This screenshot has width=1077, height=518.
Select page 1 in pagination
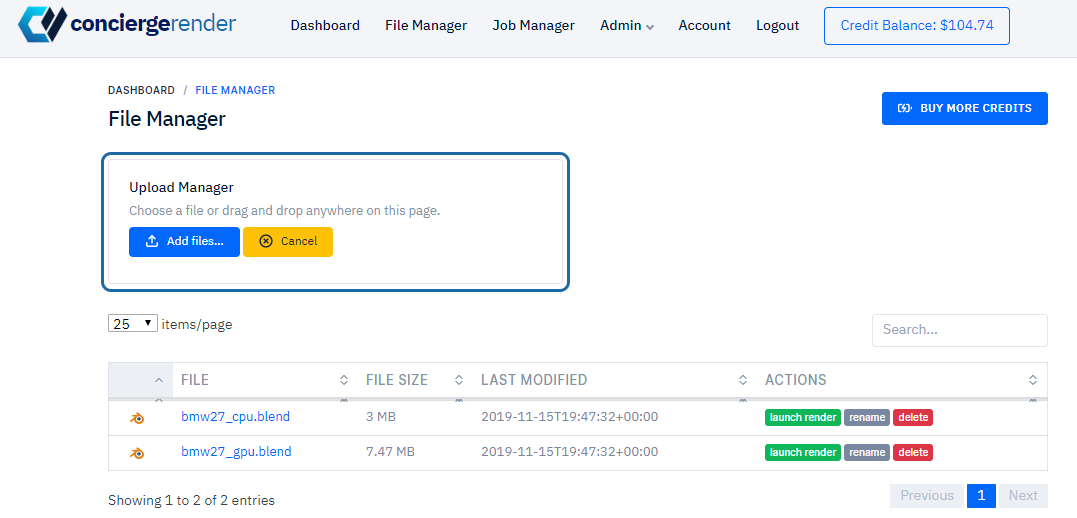pyautogui.click(x=981, y=496)
